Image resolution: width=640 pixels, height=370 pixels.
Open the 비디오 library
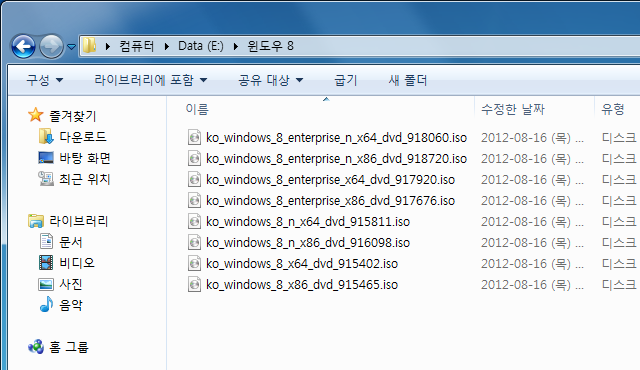click(x=77, y=263)
